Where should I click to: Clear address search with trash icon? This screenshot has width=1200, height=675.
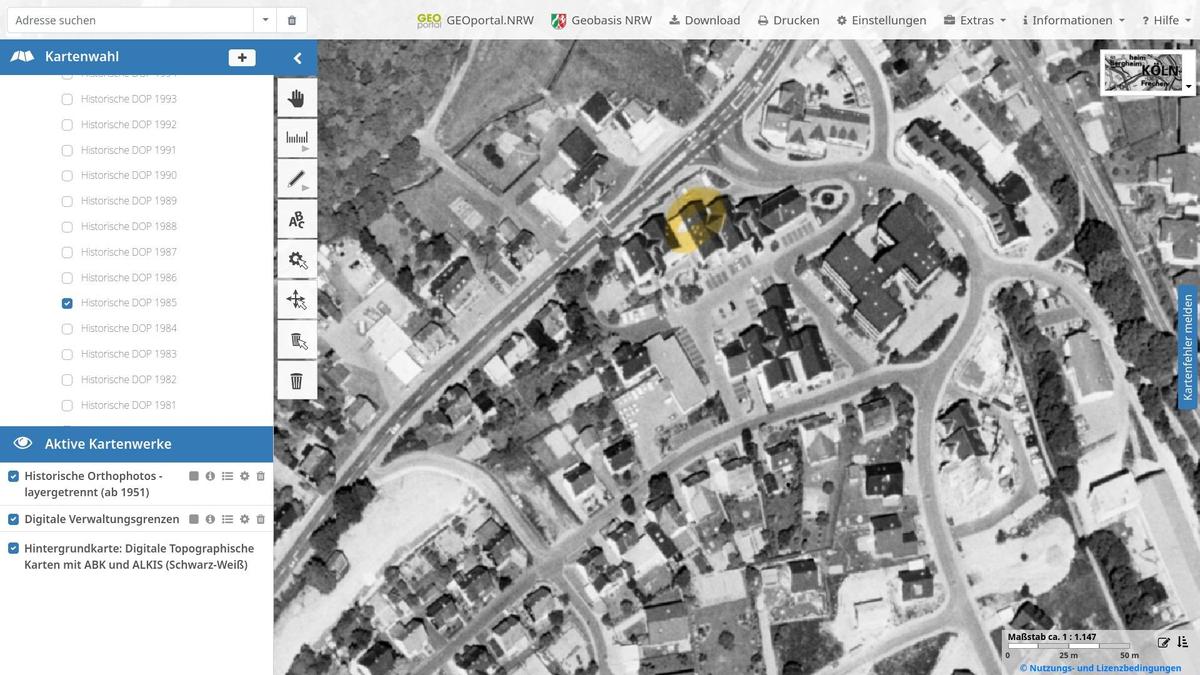click(x=292, y=20)
